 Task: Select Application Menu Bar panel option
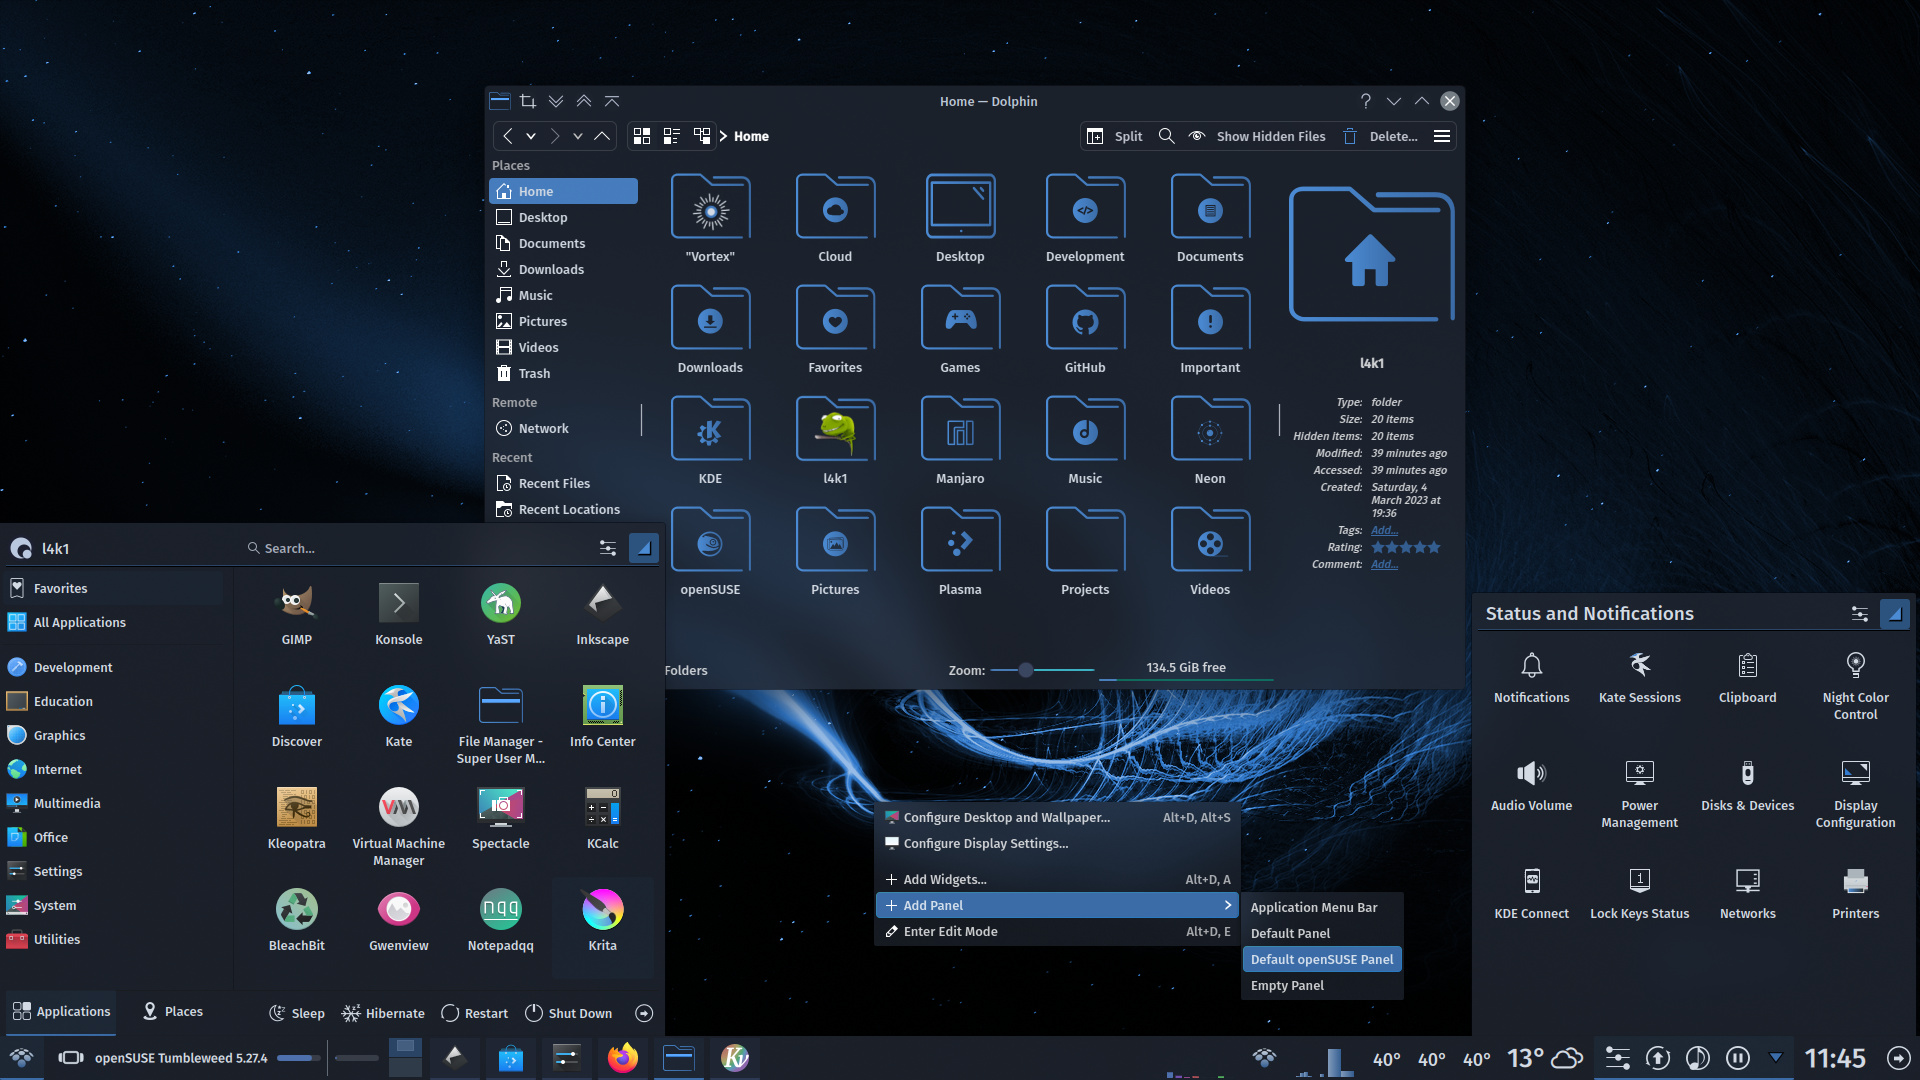pos(1322,907)
